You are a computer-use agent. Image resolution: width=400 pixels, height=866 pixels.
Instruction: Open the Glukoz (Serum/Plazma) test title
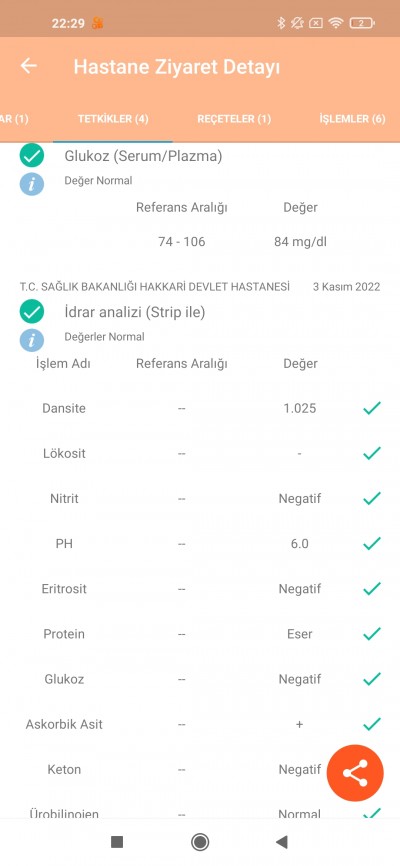point(143,156)
